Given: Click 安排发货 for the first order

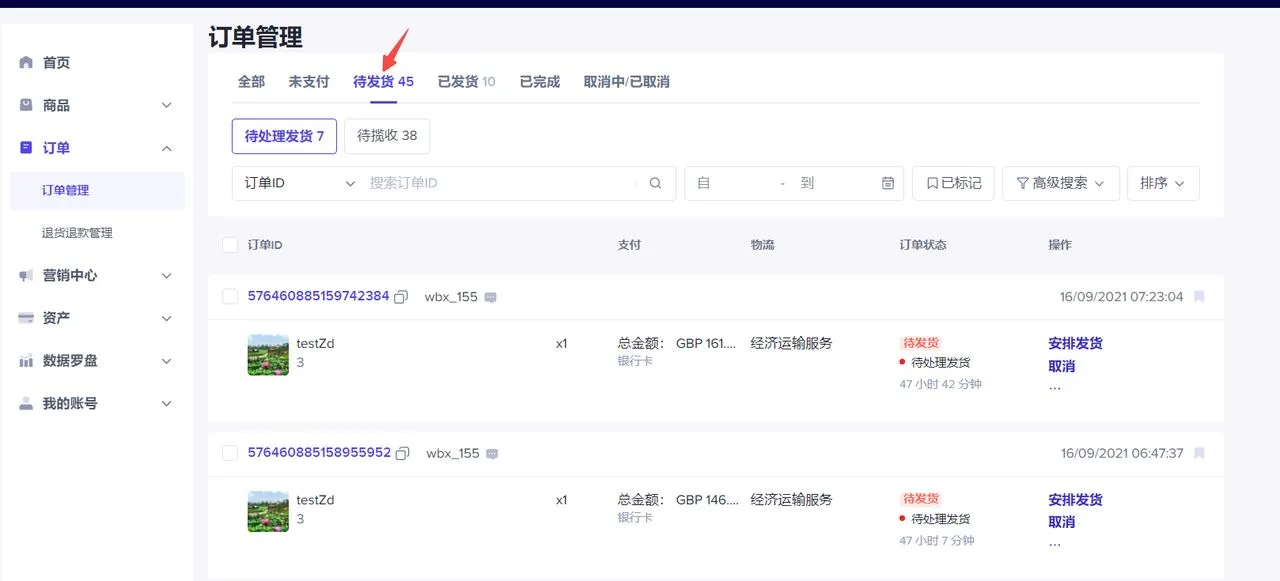Looking at the screenshot, I should pyautogui.click(x=1075, y=343).
